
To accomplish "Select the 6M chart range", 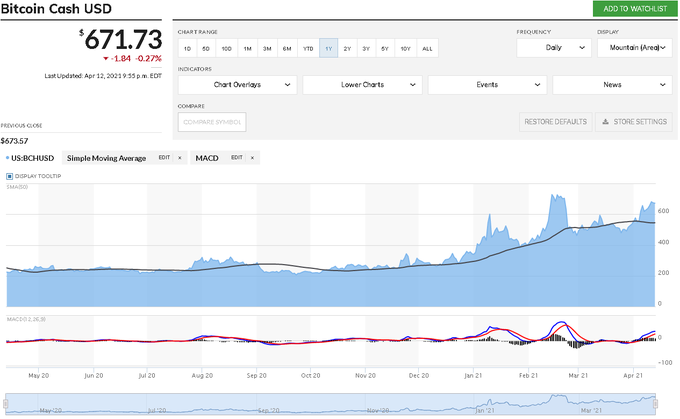I will click(x=287, y=49).
